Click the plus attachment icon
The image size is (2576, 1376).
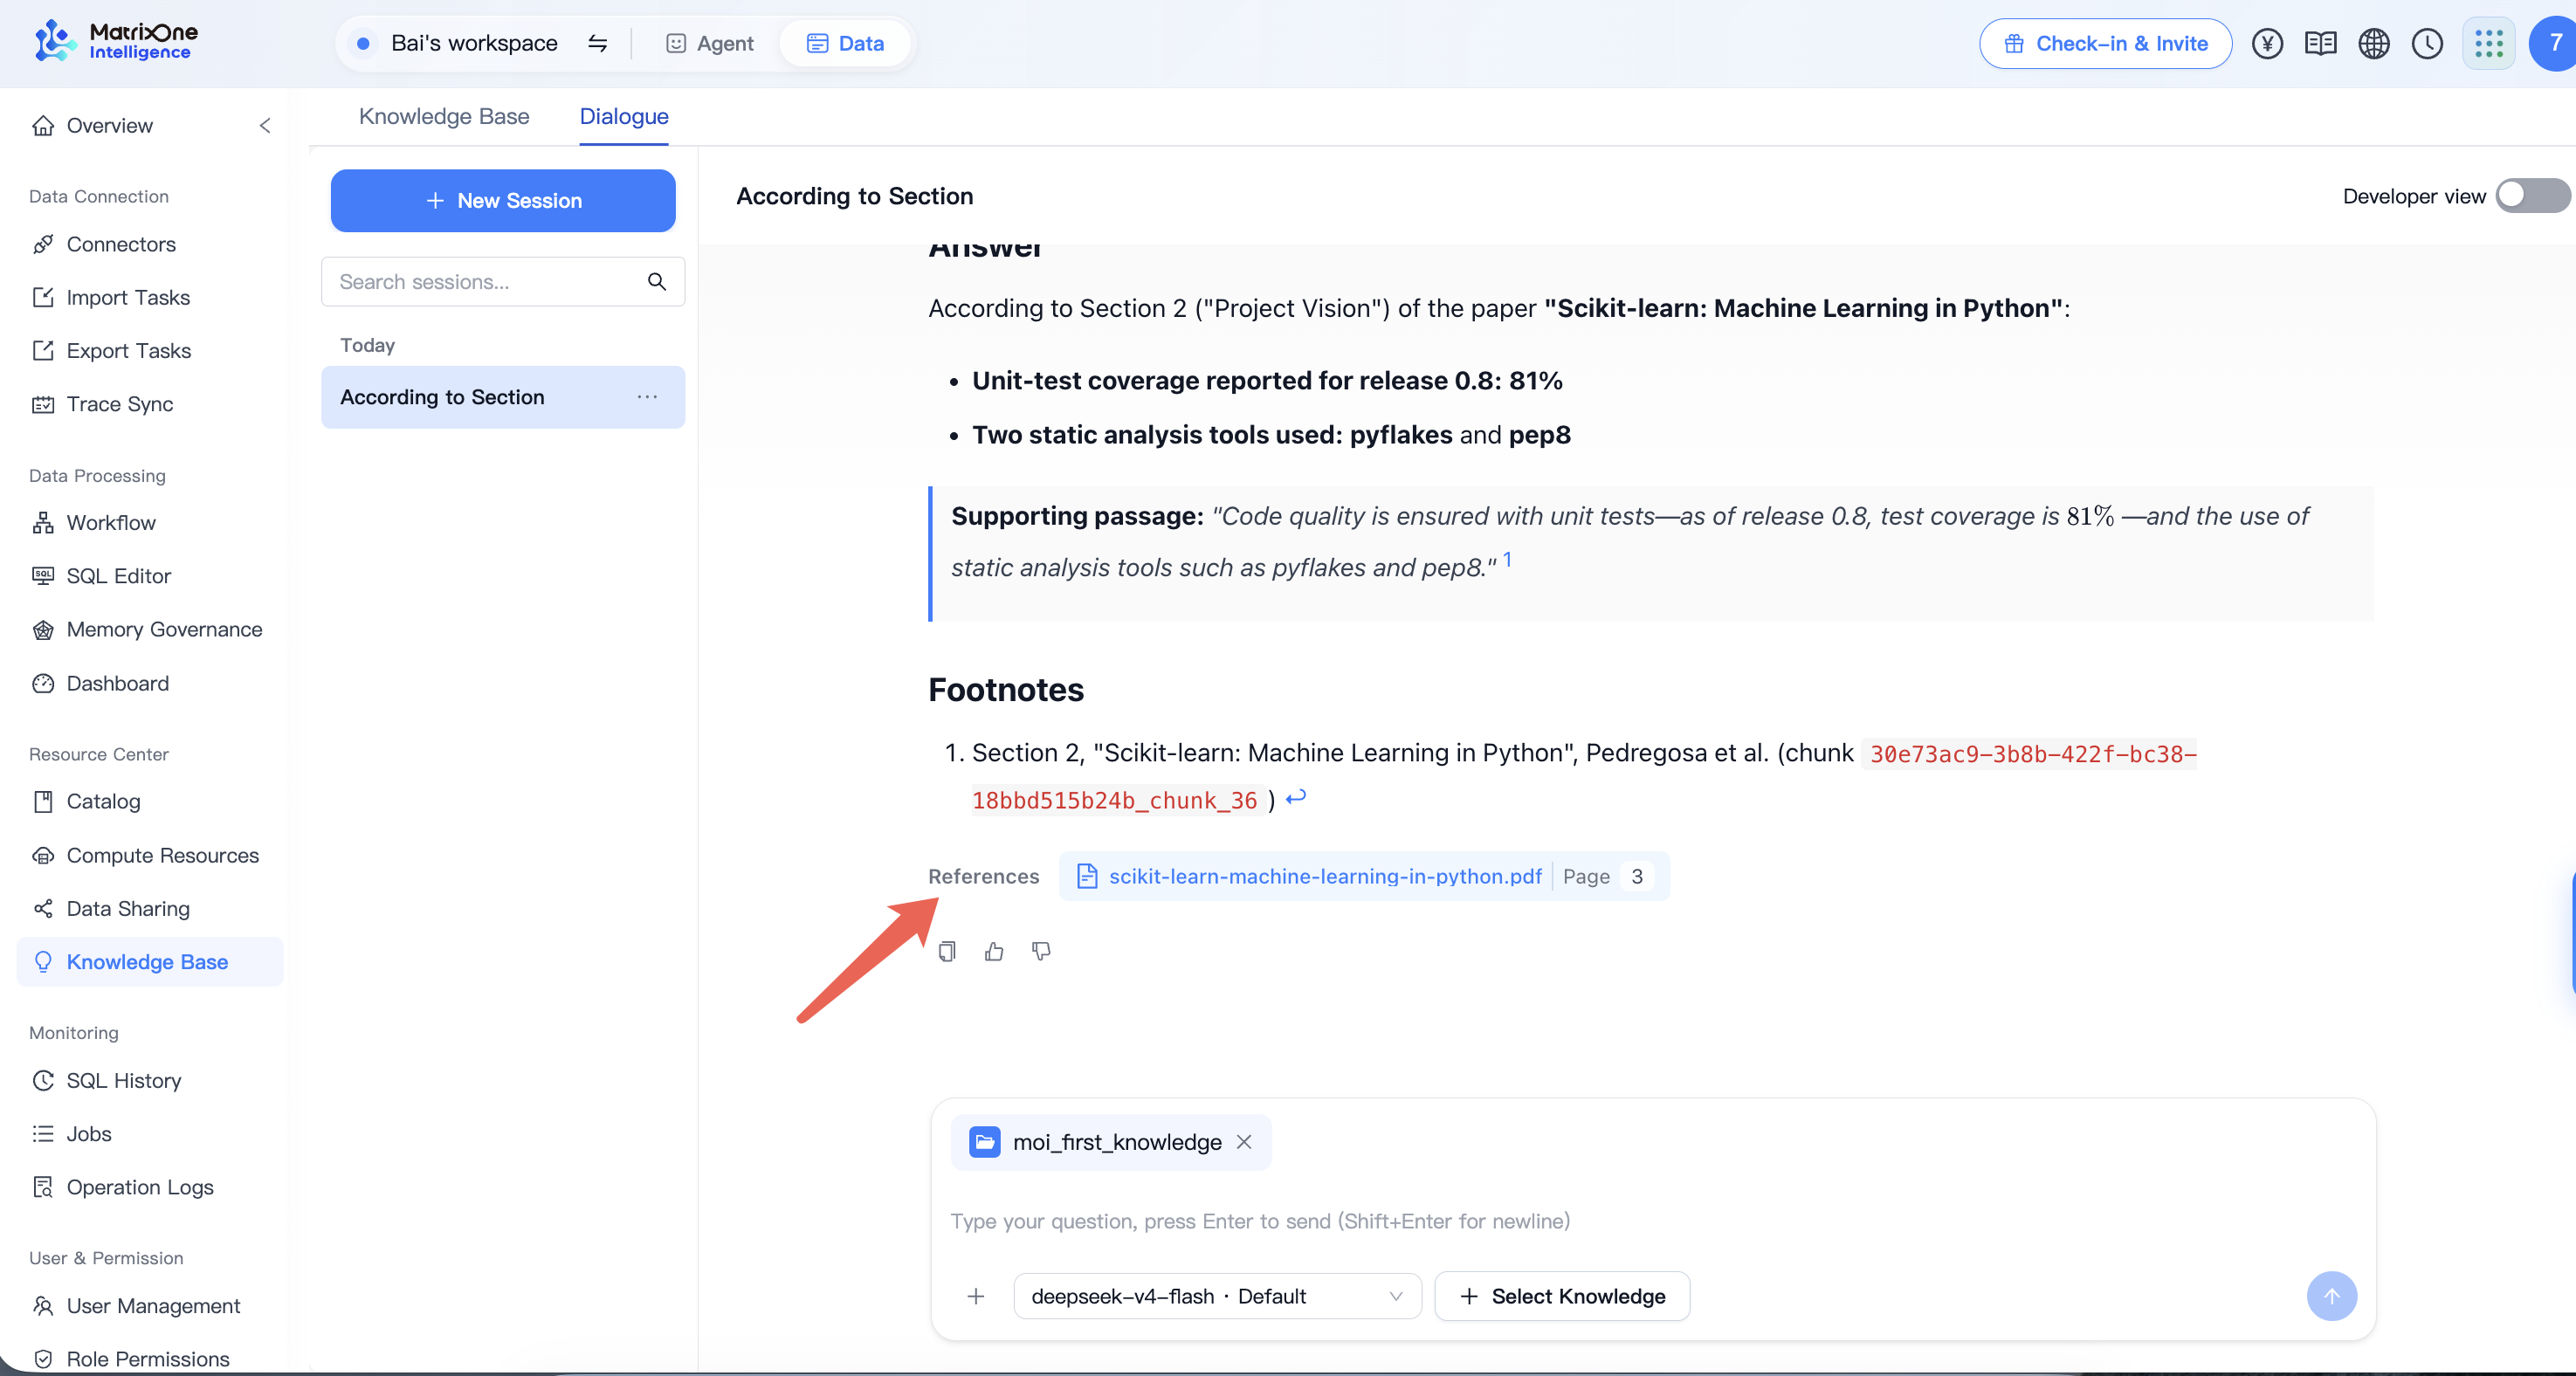[976, 1296]
